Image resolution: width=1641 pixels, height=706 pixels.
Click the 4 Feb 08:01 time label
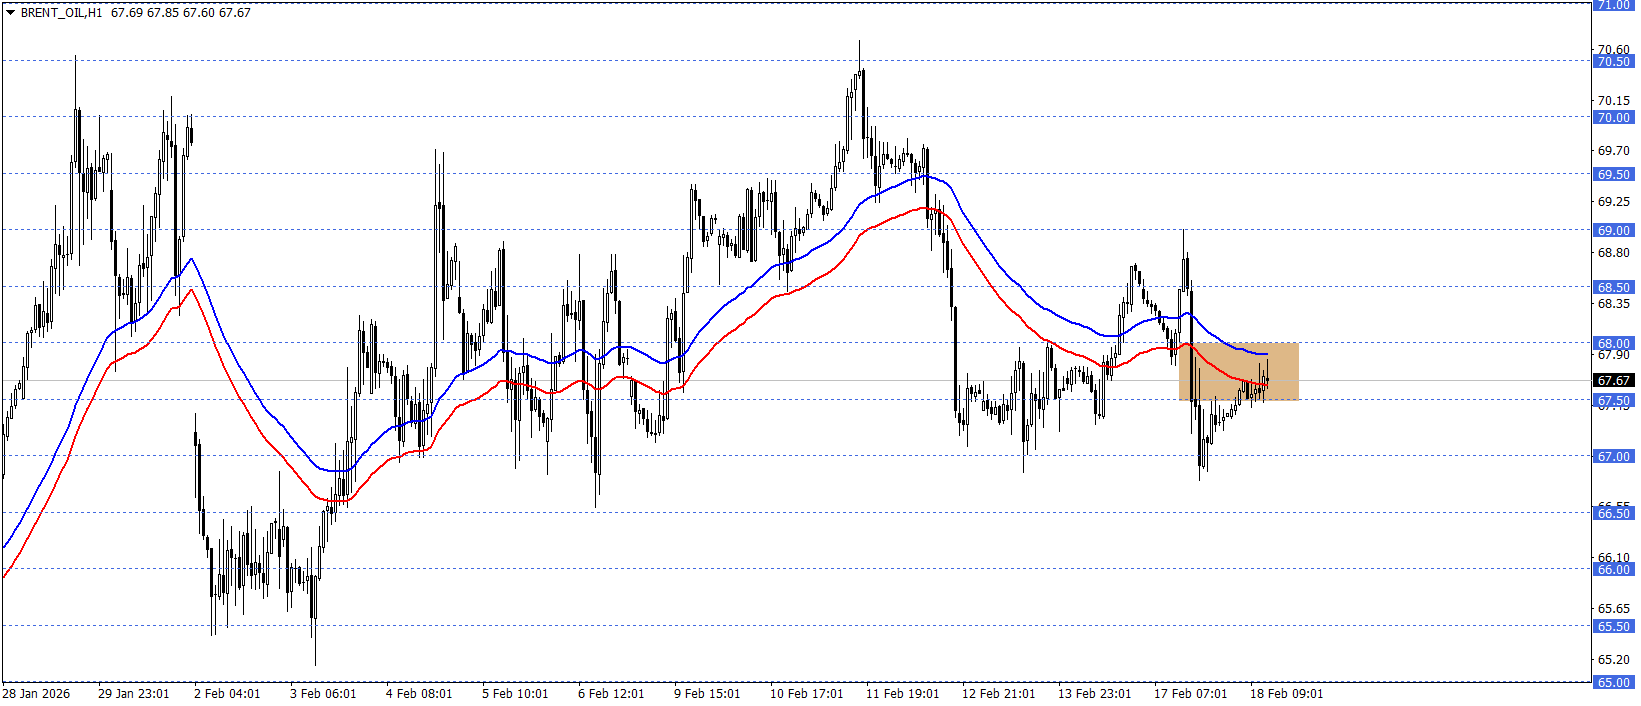click(419, 694)
